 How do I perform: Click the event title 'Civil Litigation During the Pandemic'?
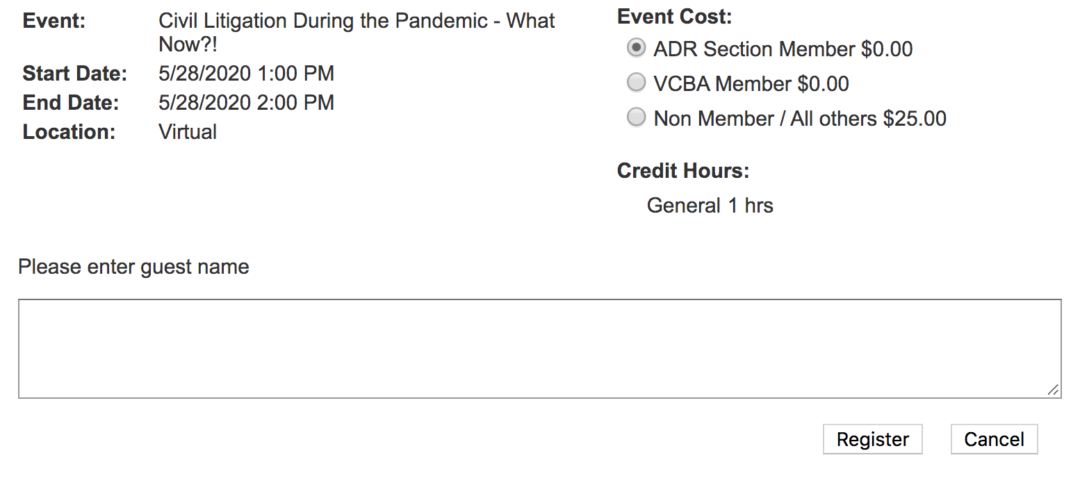click(357, 22)
